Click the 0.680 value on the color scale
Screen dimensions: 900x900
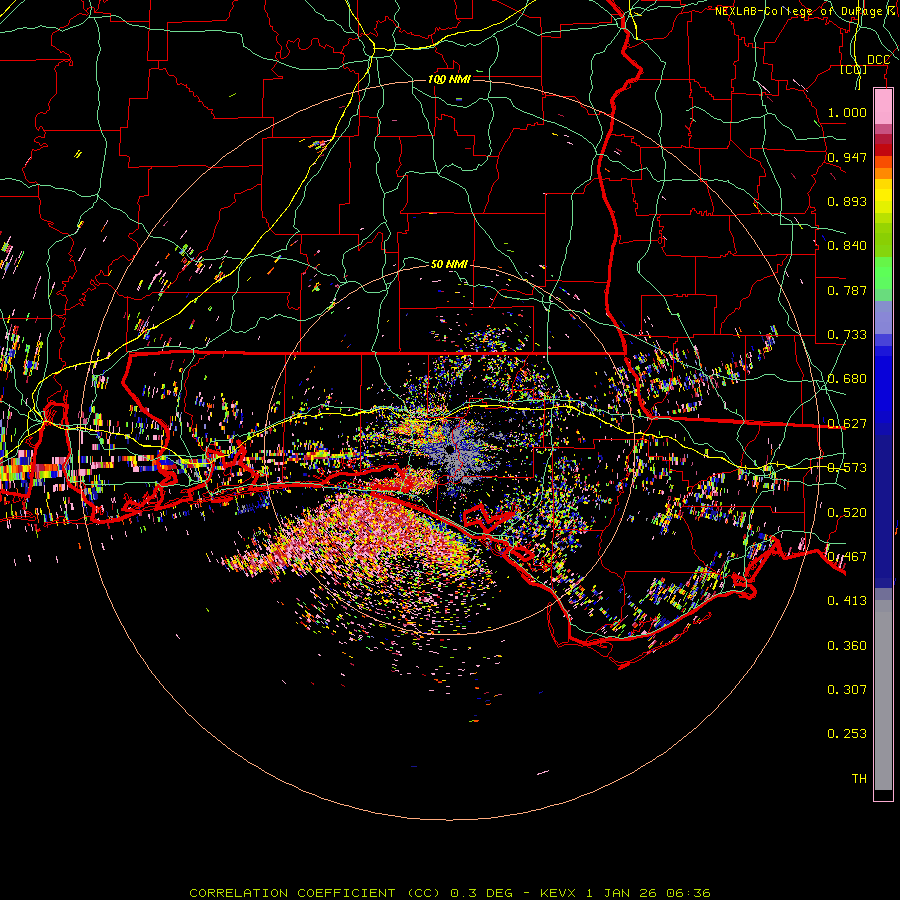coord(847,379)
